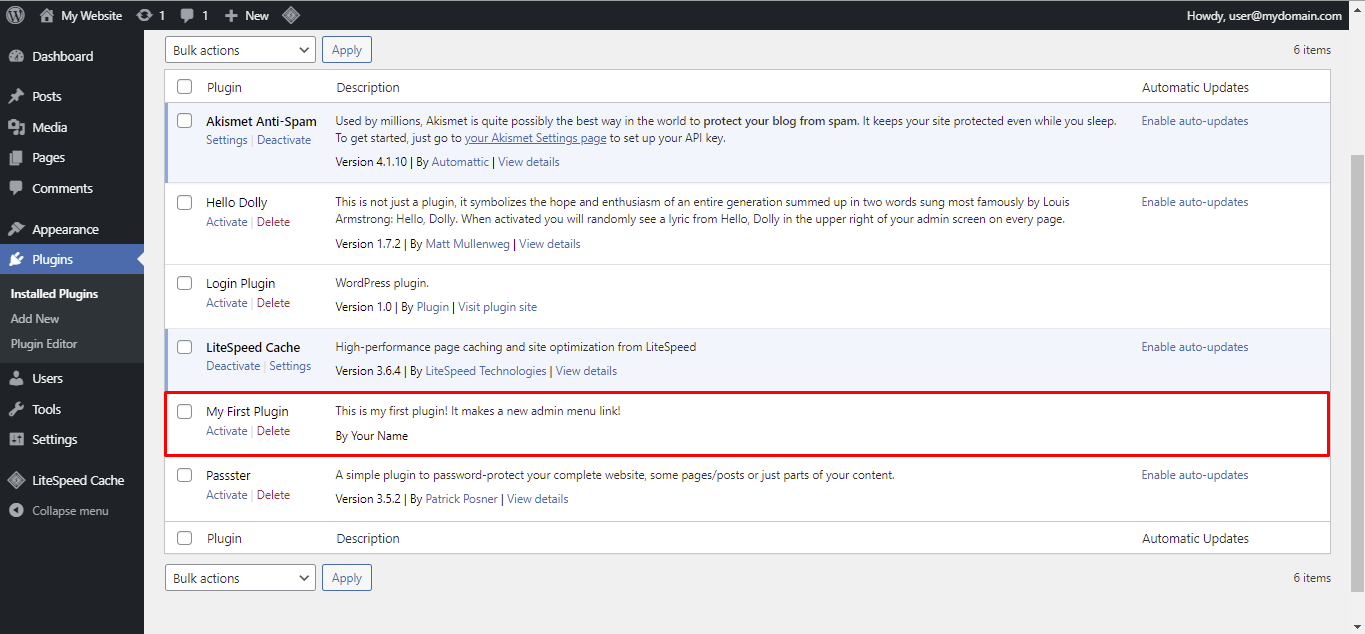
Task: Enable auto-updates for LiteSpeed Cache
Action: pos(1194,346)
